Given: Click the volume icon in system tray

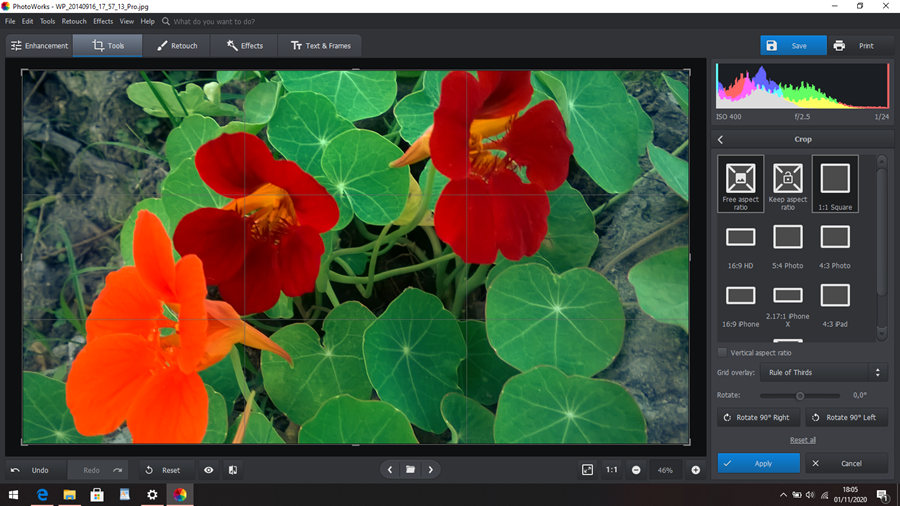Looking at the screenshot, I should (810, 495).
